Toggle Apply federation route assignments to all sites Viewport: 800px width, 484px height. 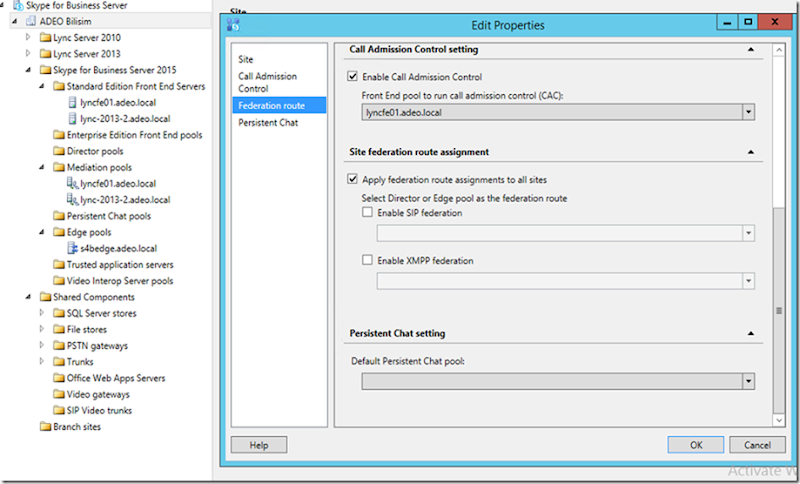point(352,179)
